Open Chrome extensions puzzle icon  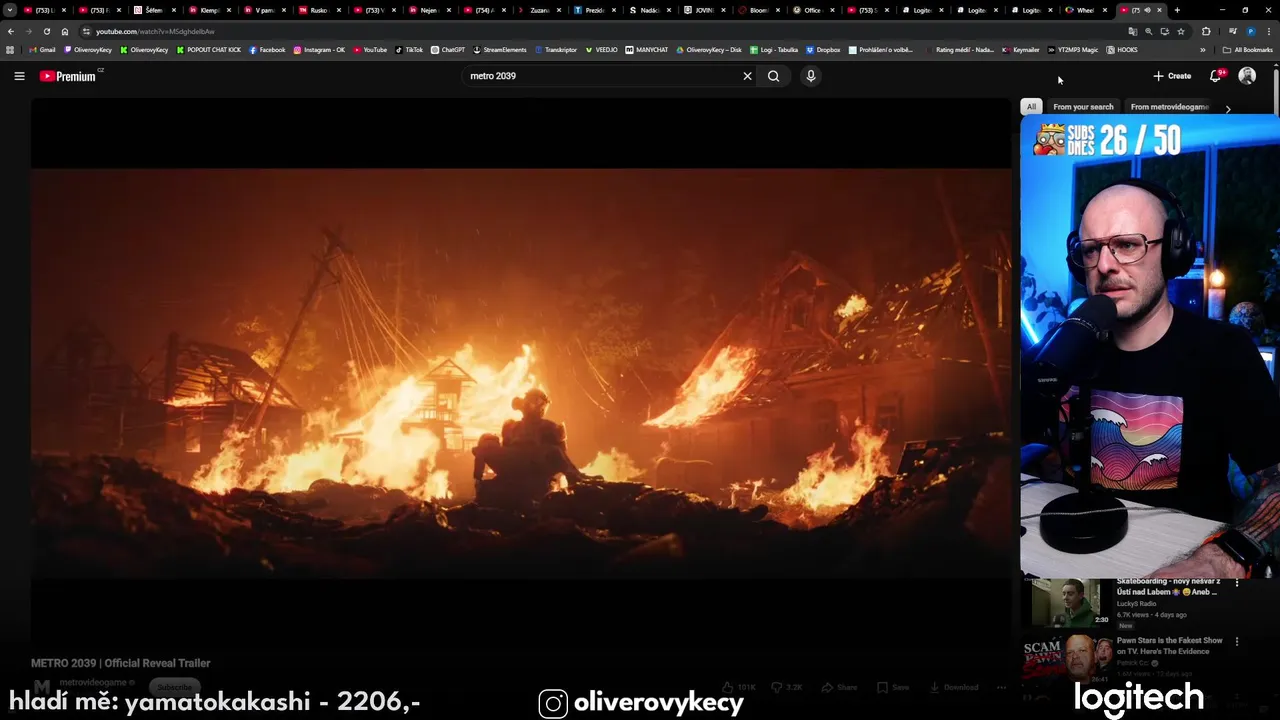pos(1206,31)
